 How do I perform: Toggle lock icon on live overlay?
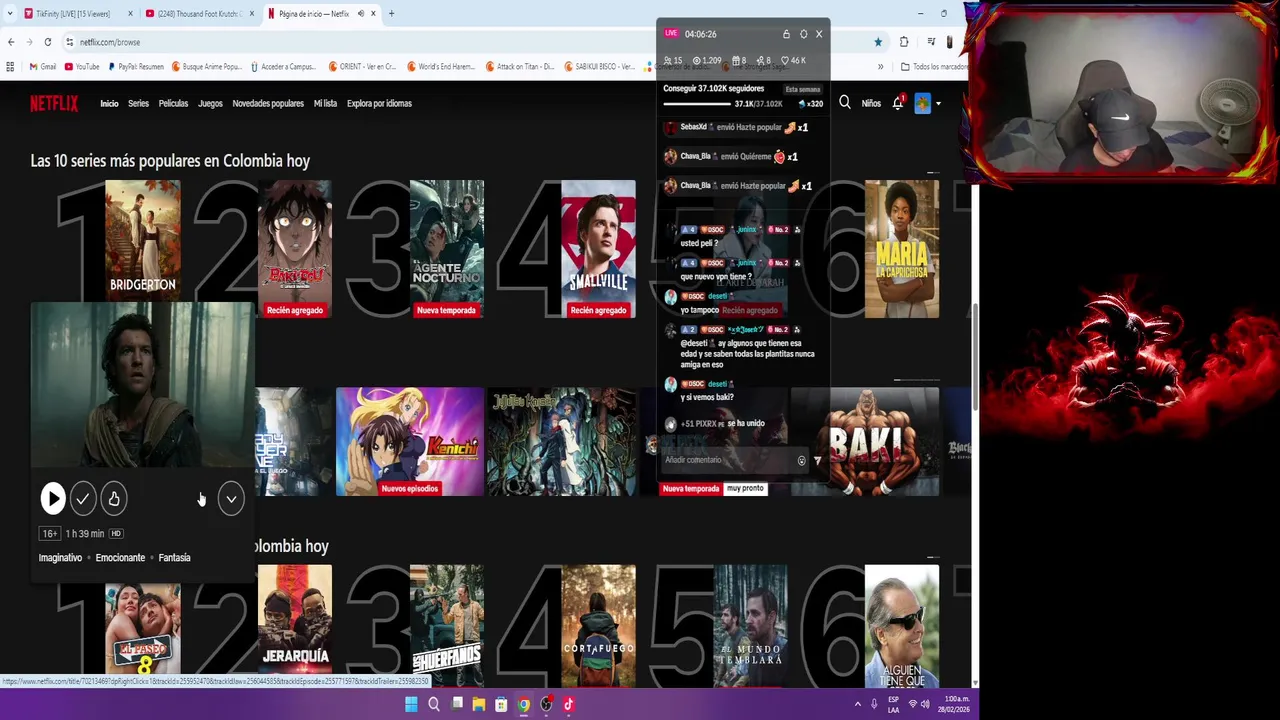coord(786,34)
